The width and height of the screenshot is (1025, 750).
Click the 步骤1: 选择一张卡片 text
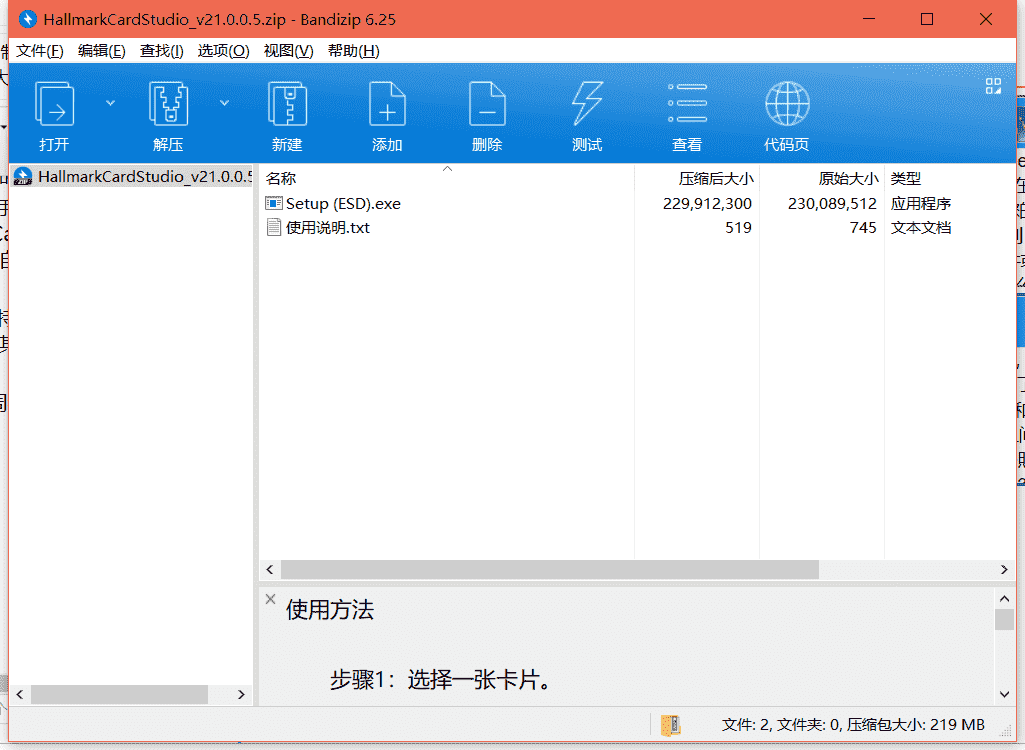click(x=442, y=680)
